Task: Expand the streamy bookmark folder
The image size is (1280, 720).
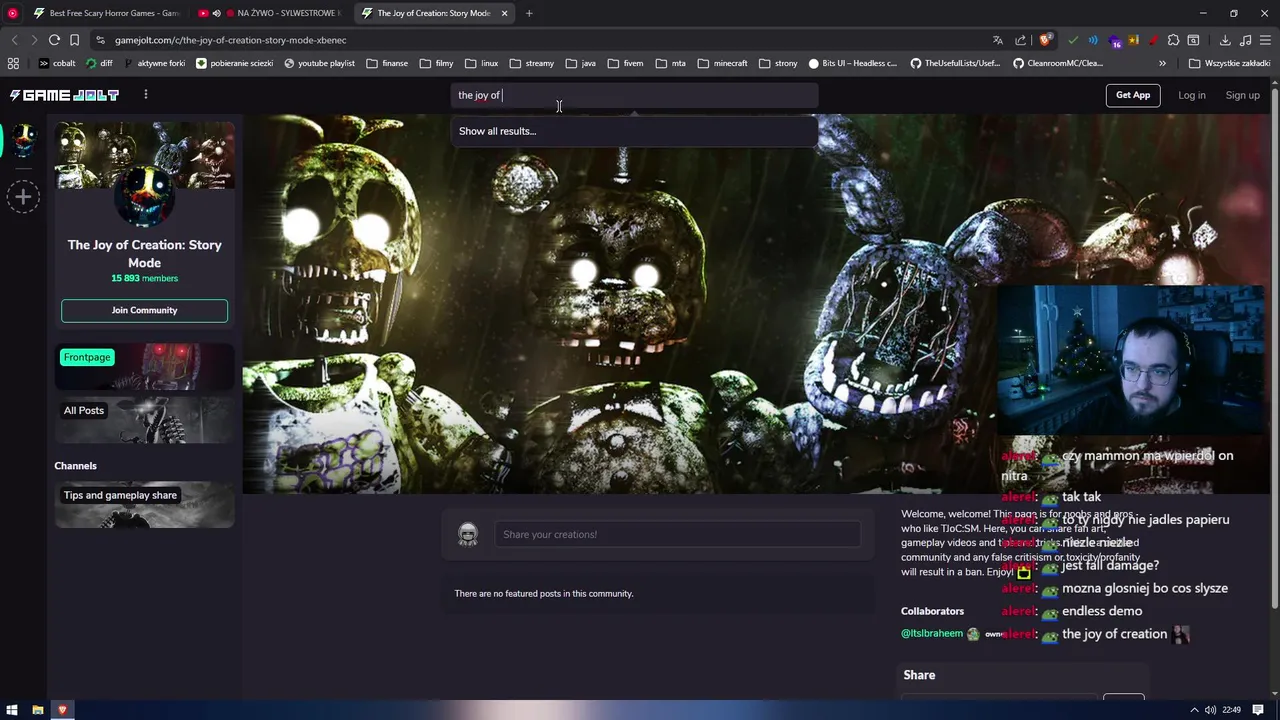Action: [531, 63]
